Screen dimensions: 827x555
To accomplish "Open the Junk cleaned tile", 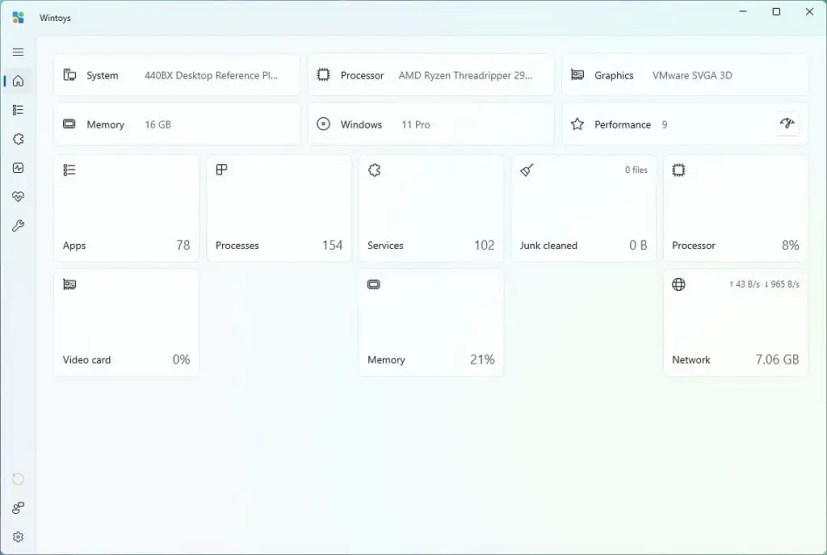I will (x=583, y=208).
